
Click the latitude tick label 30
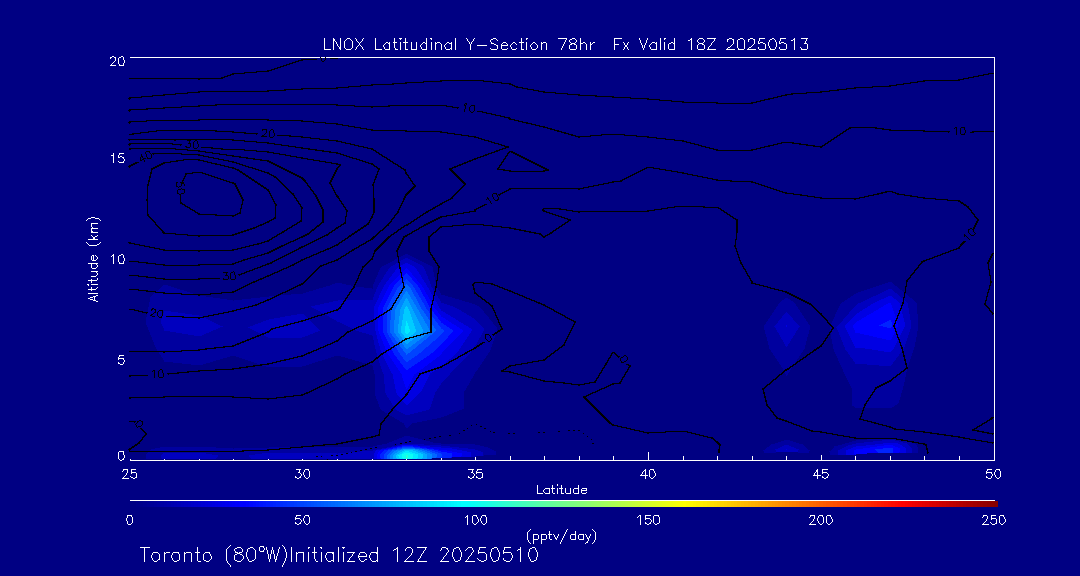tap(302, 474)
